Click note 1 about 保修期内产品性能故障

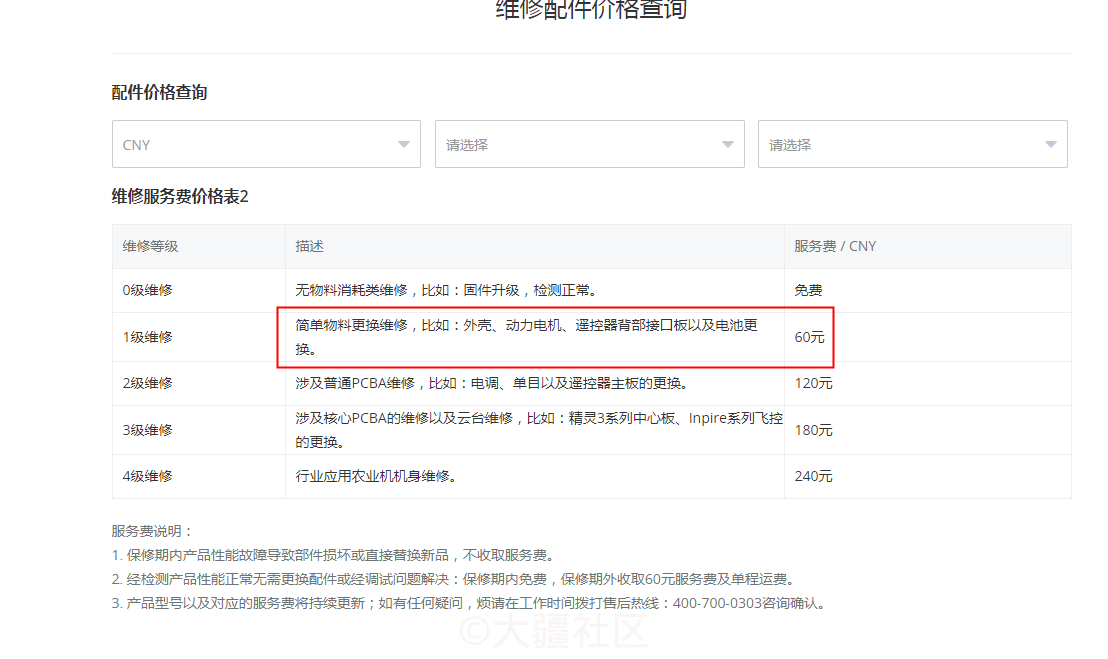336,555
